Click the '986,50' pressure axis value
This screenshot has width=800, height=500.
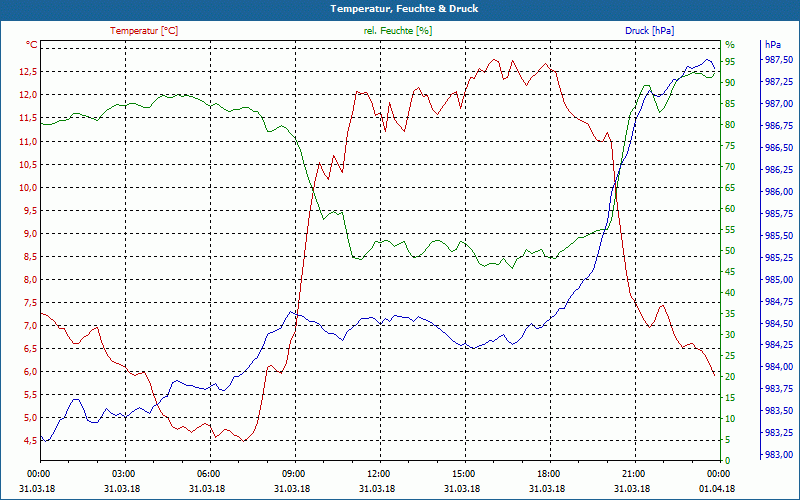tap(779, 147)
